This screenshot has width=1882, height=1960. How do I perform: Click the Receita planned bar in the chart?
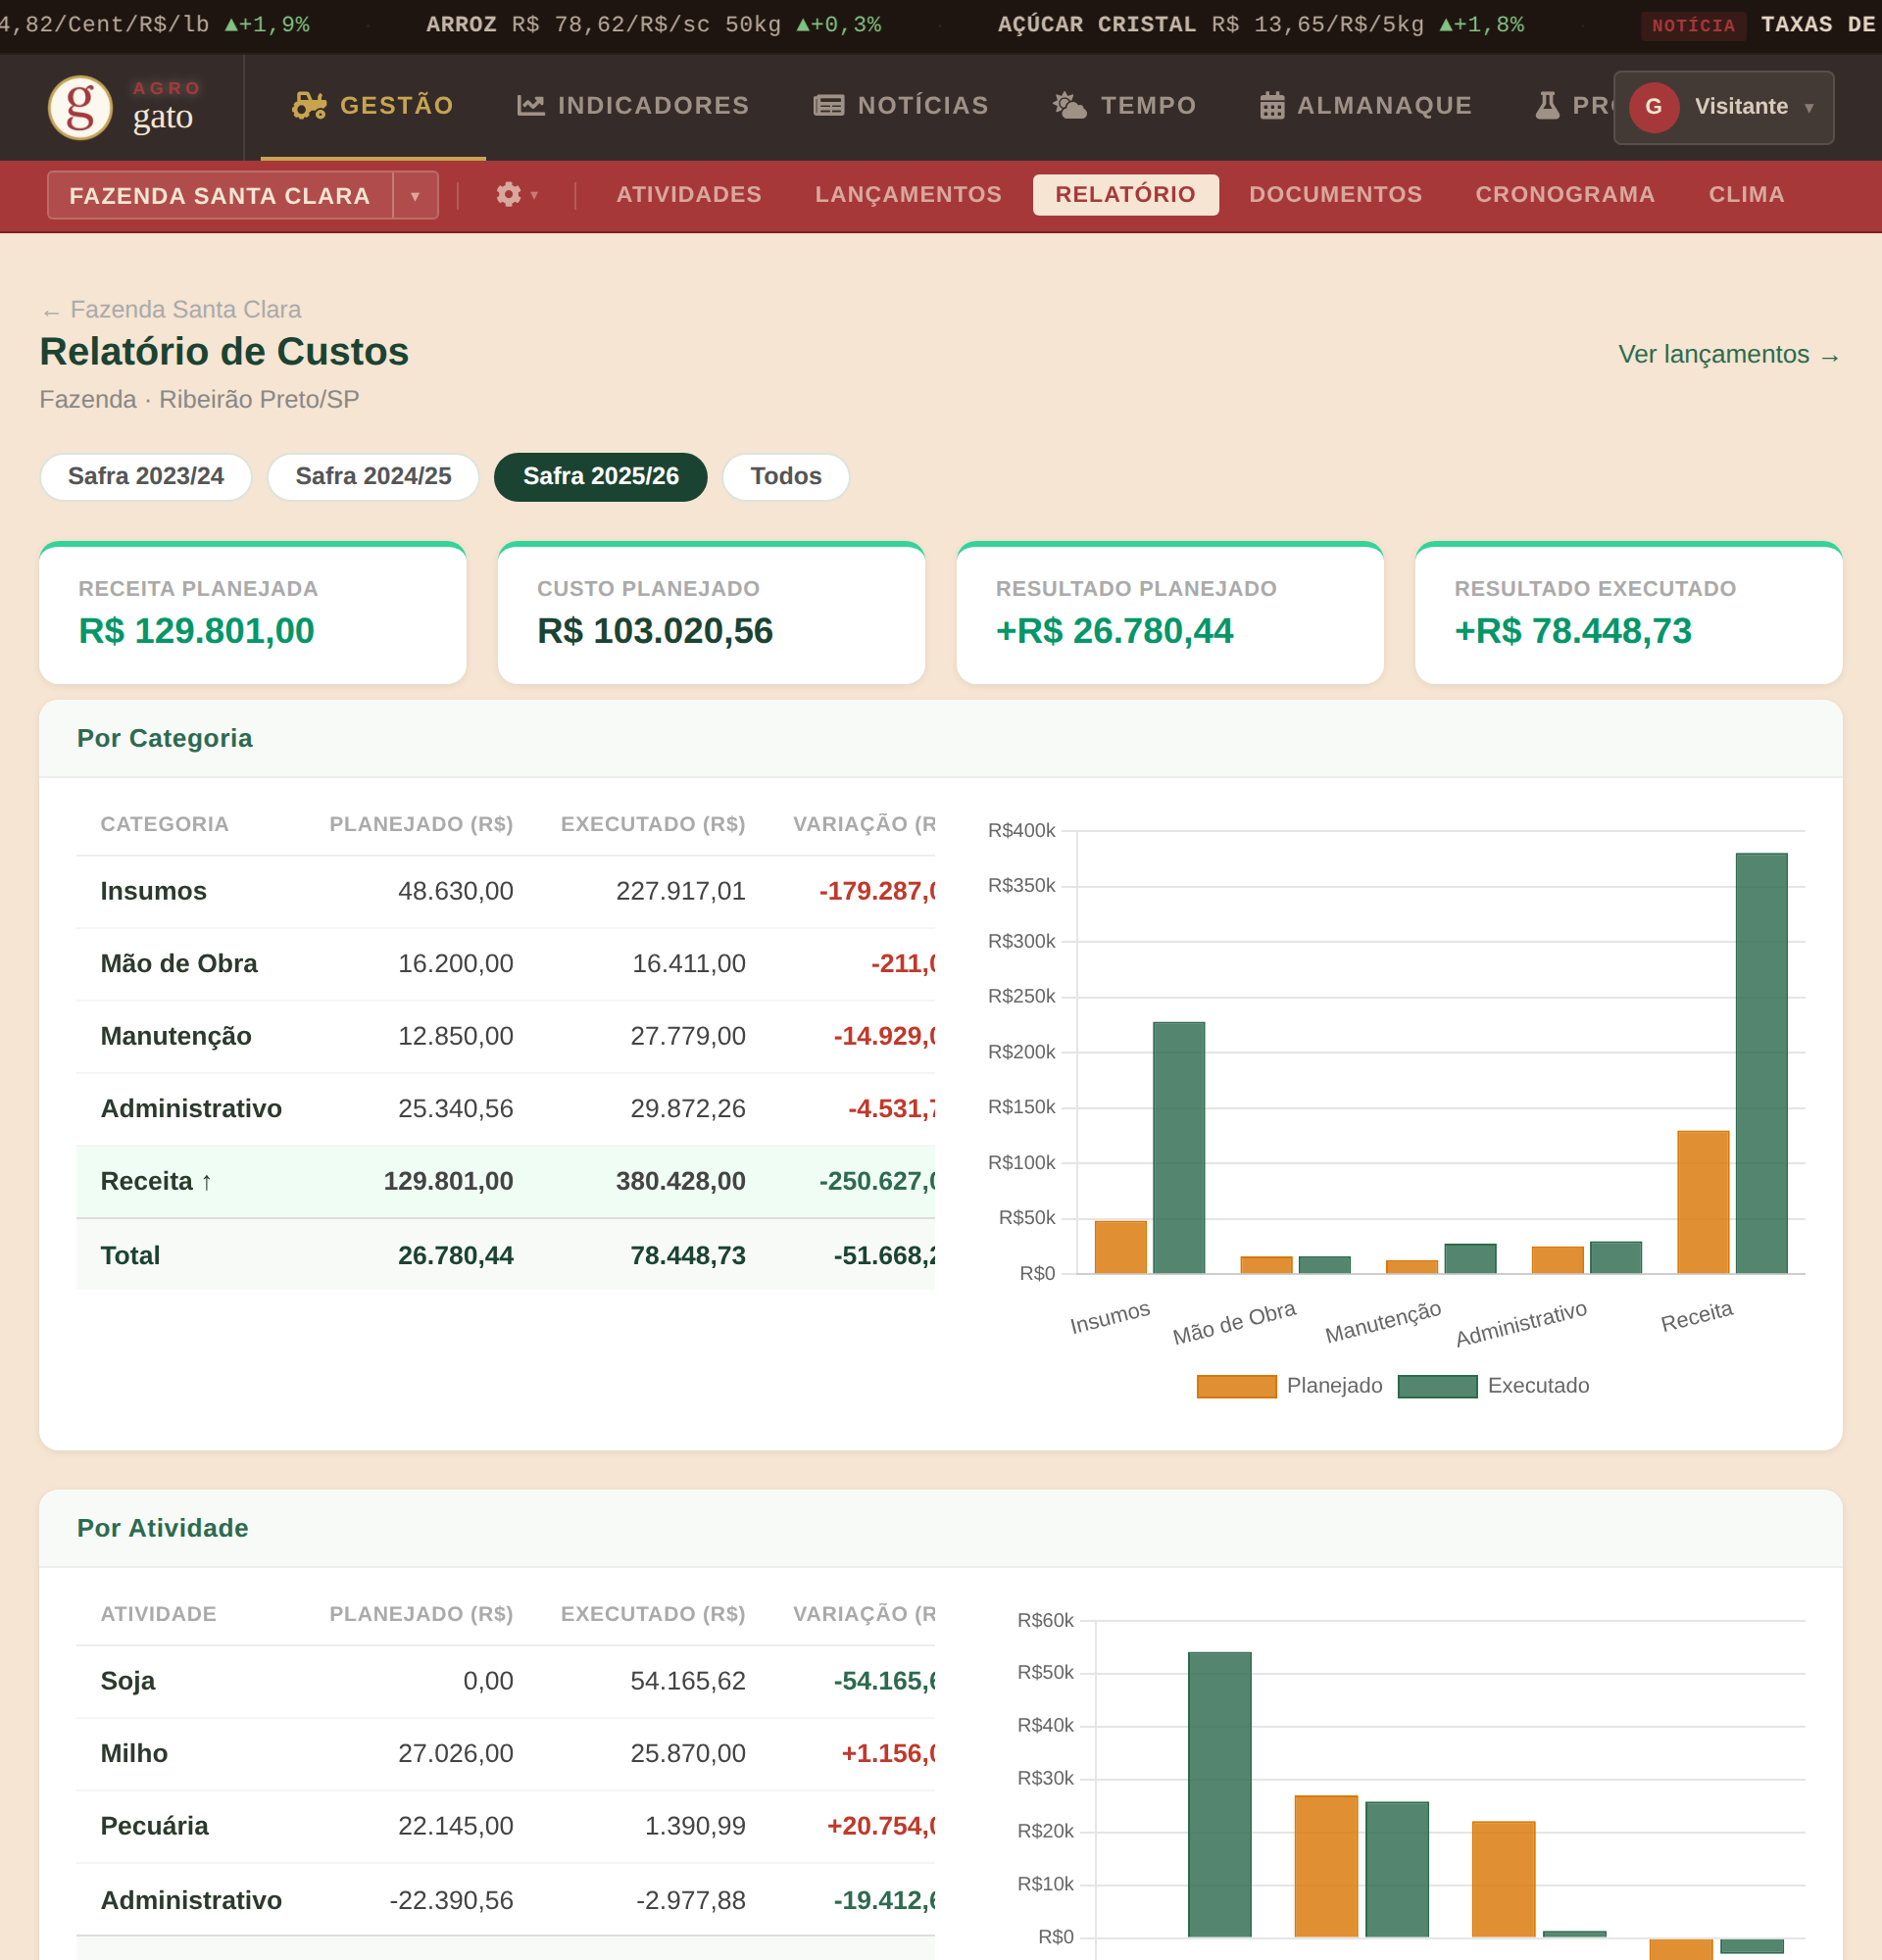tap(1703, 1202)
